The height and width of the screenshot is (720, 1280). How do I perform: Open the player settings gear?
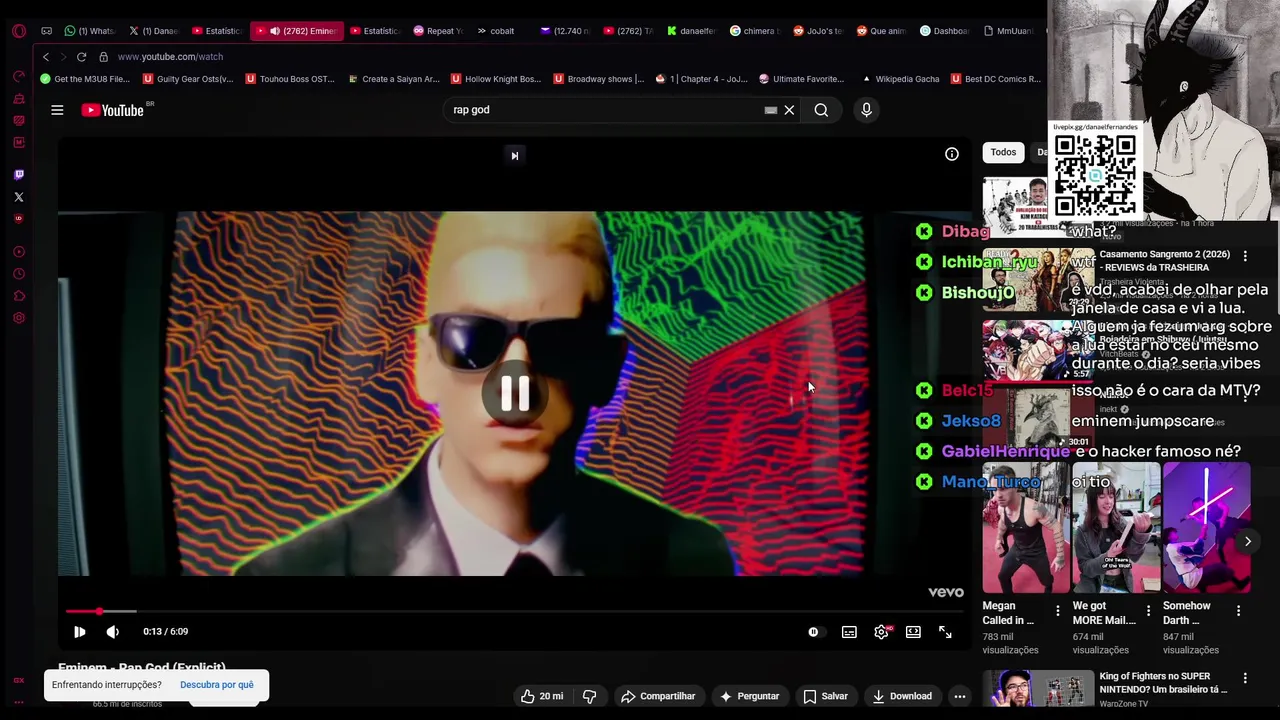881,632
